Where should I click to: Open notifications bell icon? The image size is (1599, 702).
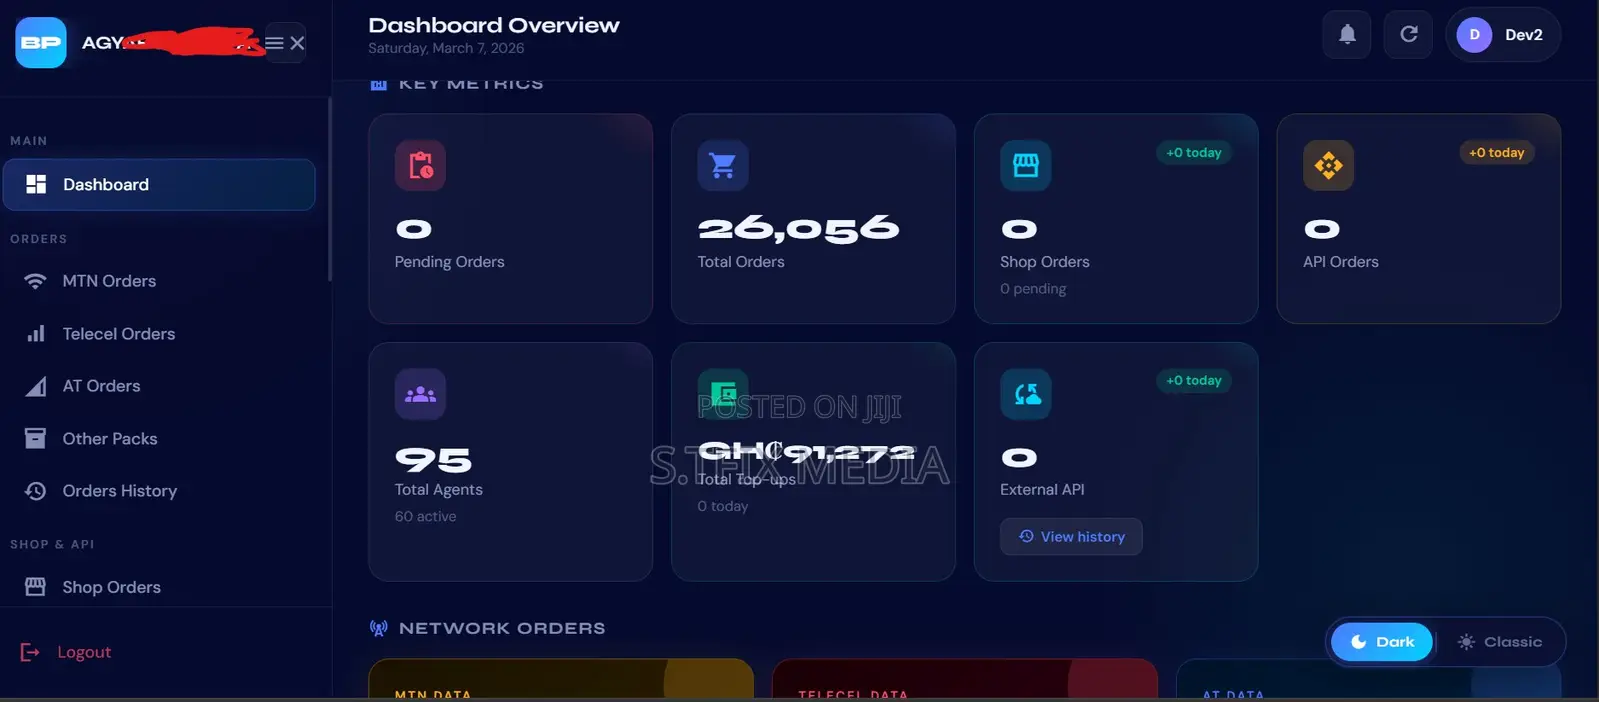(1347, 34)
